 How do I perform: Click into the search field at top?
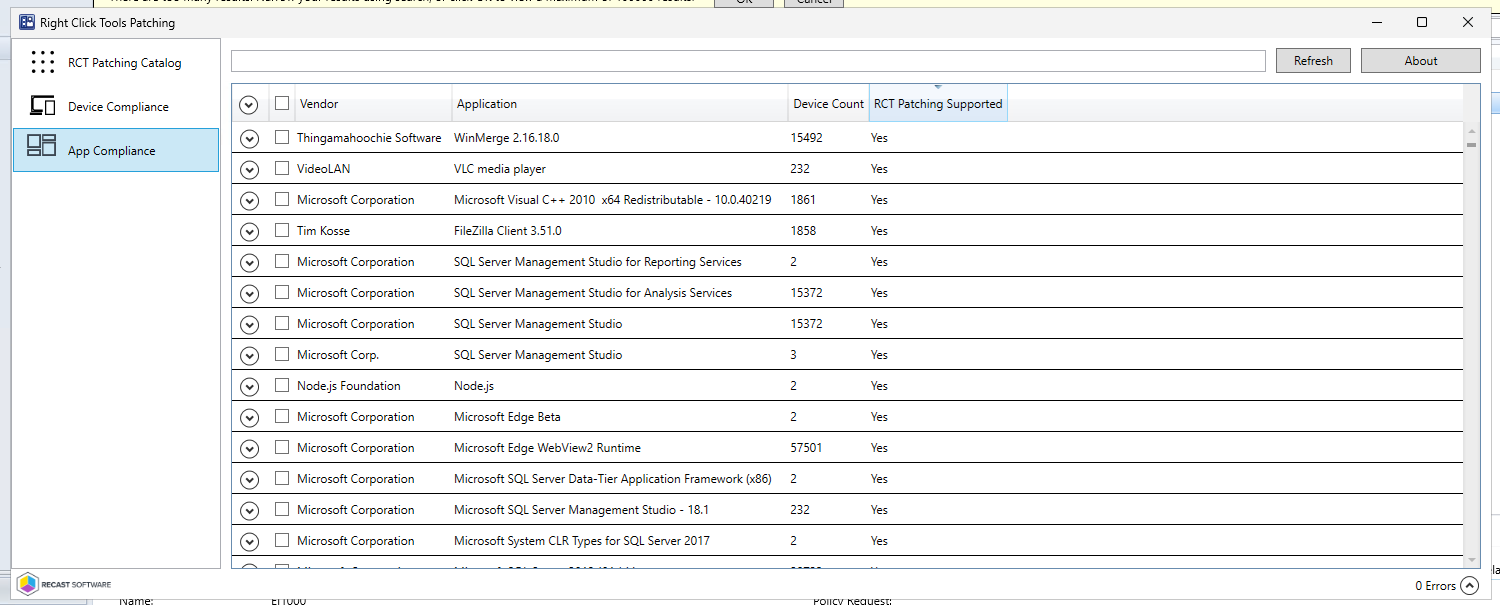point(747,61)
